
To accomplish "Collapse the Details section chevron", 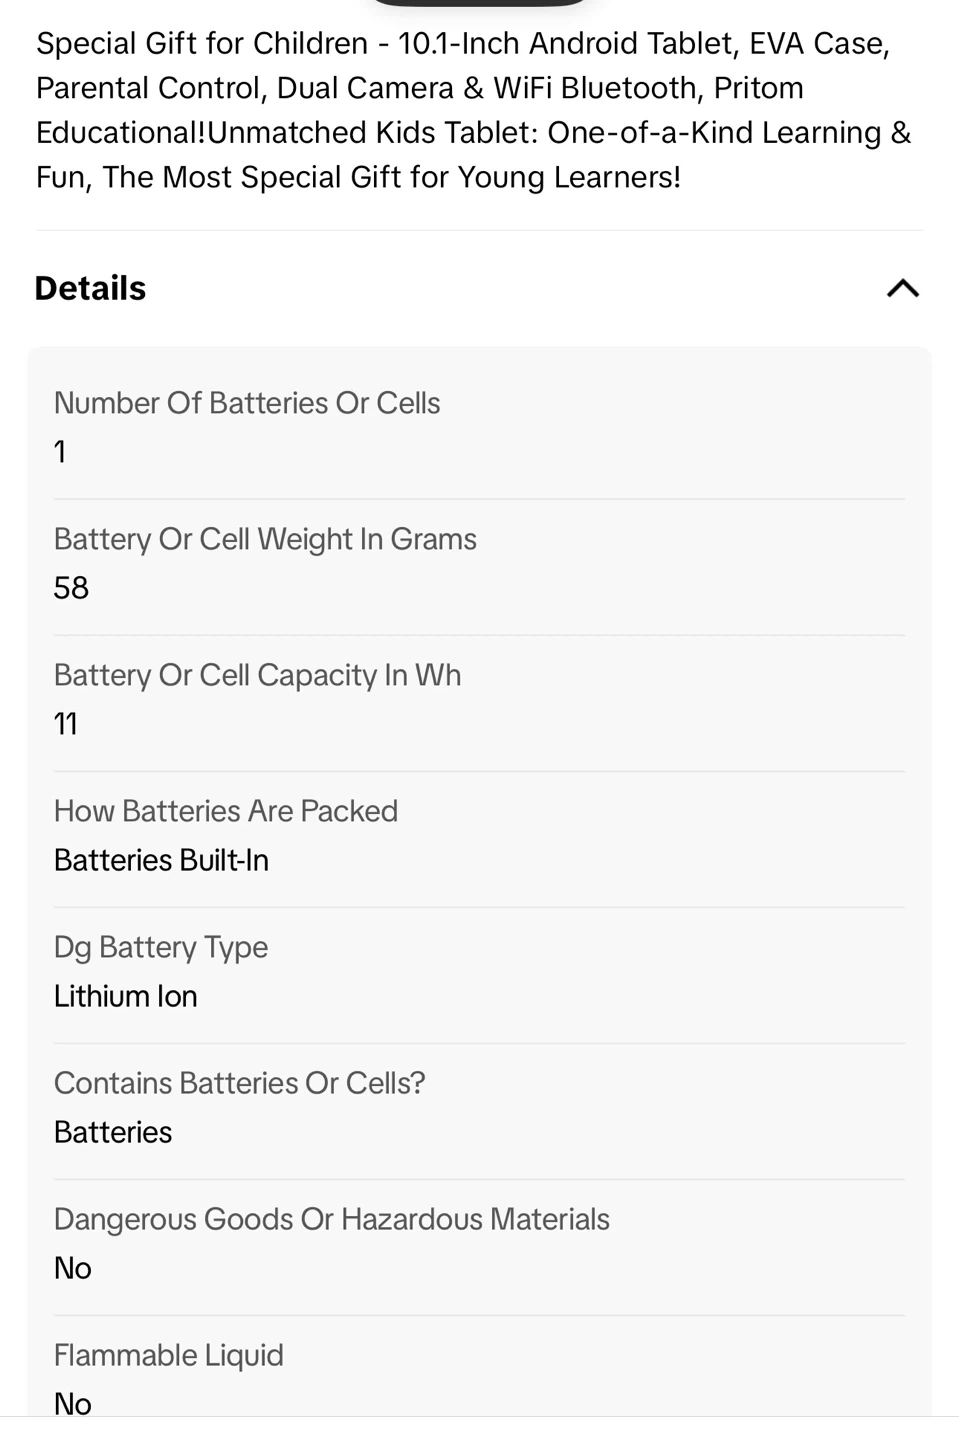I will [902, 289].
